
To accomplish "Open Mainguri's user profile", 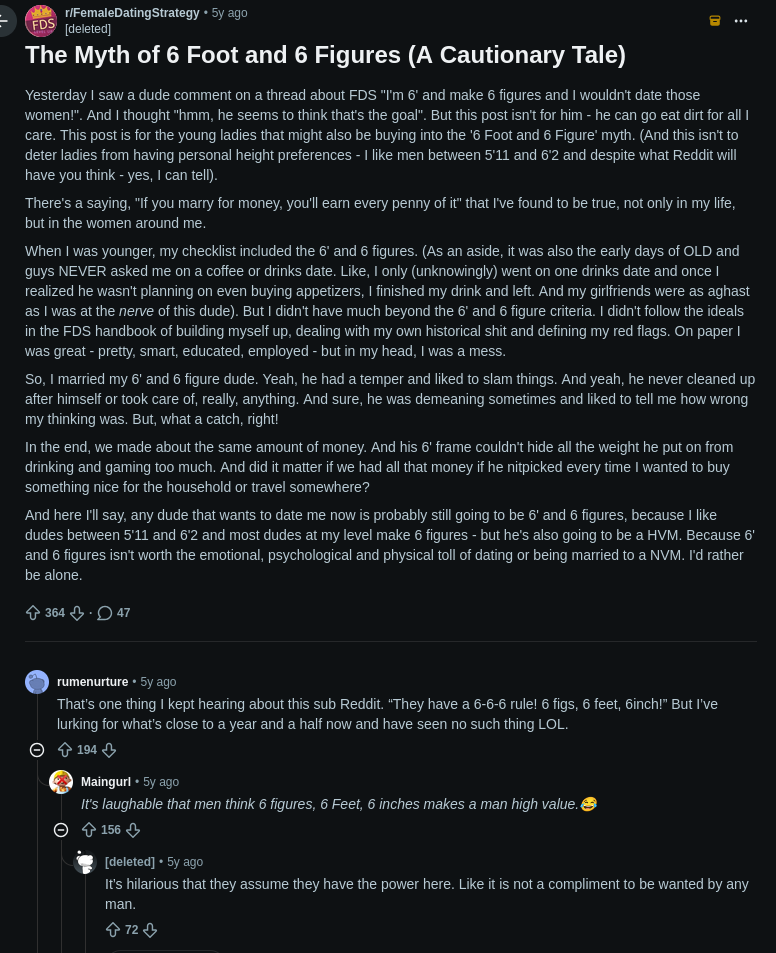I will [106, 782].
